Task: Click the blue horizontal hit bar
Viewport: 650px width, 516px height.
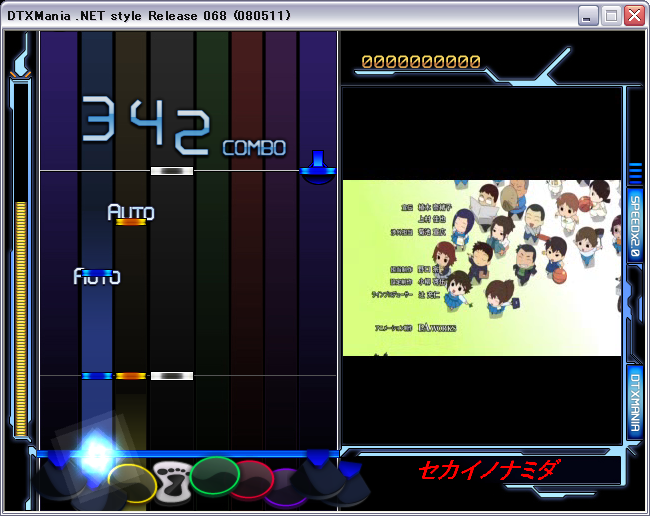Action: click(x=188, y=454)
